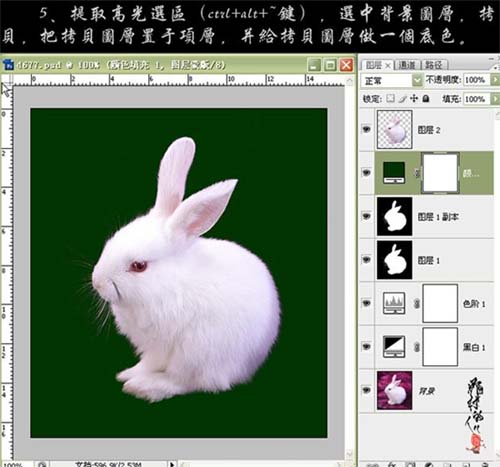The image size is (500, 467).
Task: Click the layer name 背景
Action: [427, 391]
